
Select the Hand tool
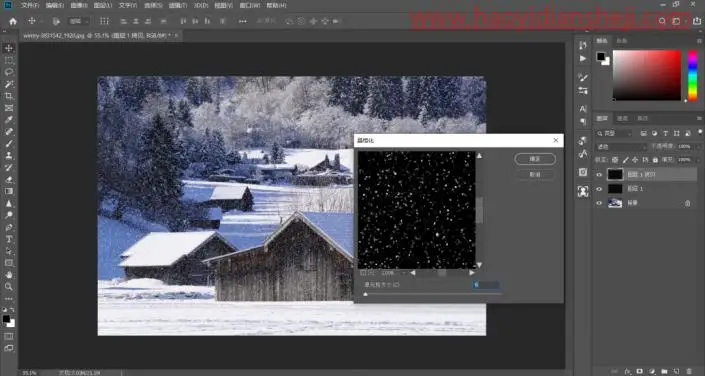(x=9, y=275)
